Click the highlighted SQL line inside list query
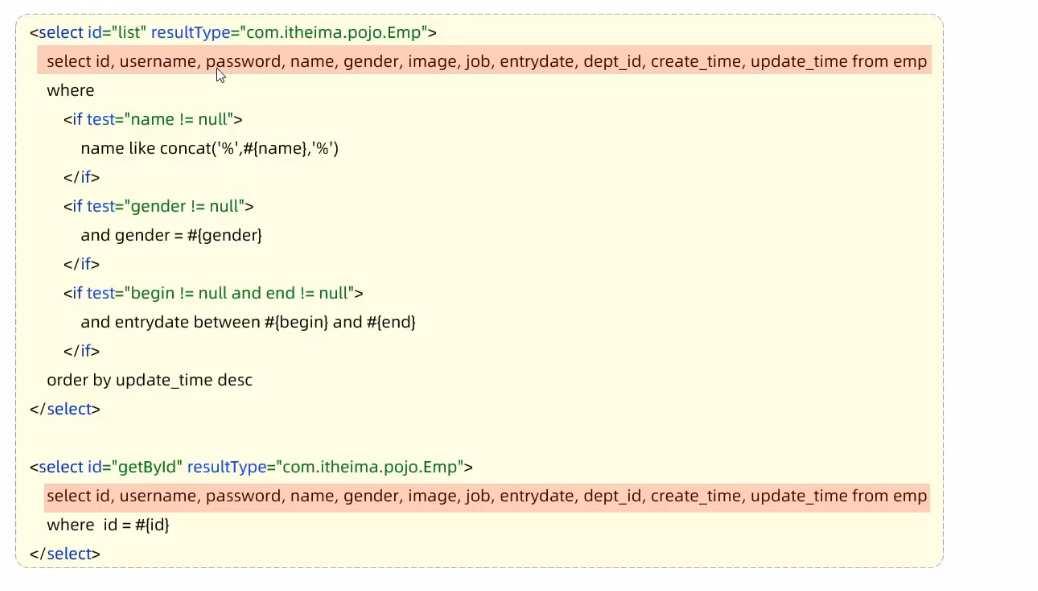The image size is (1038, 591). coord(486,62)
